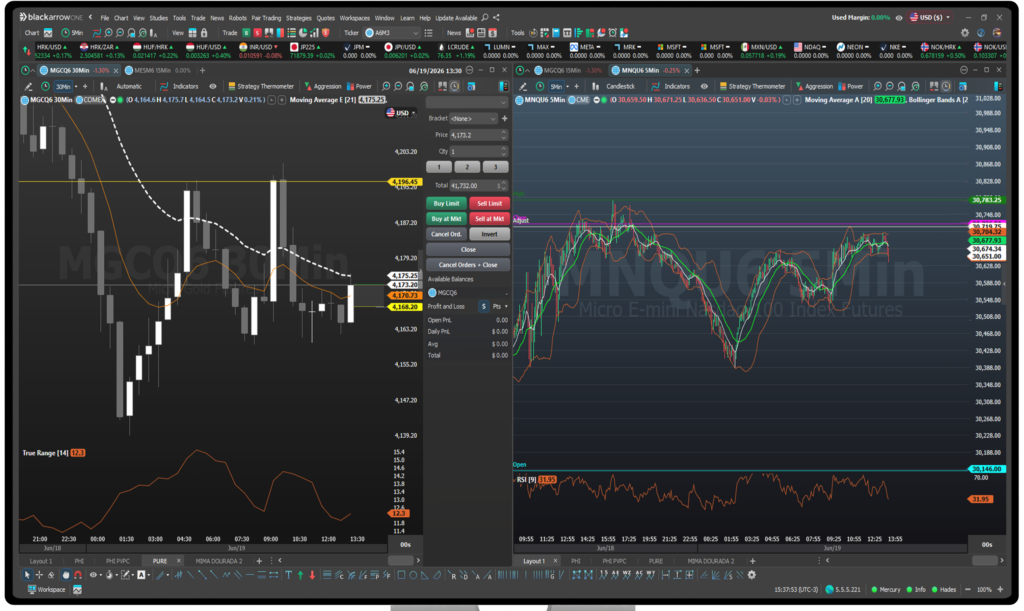The width and height of the screenshot is (1024, 611).
Task: Select the green up arrow drawing tool
Action: tap(300, 575)
